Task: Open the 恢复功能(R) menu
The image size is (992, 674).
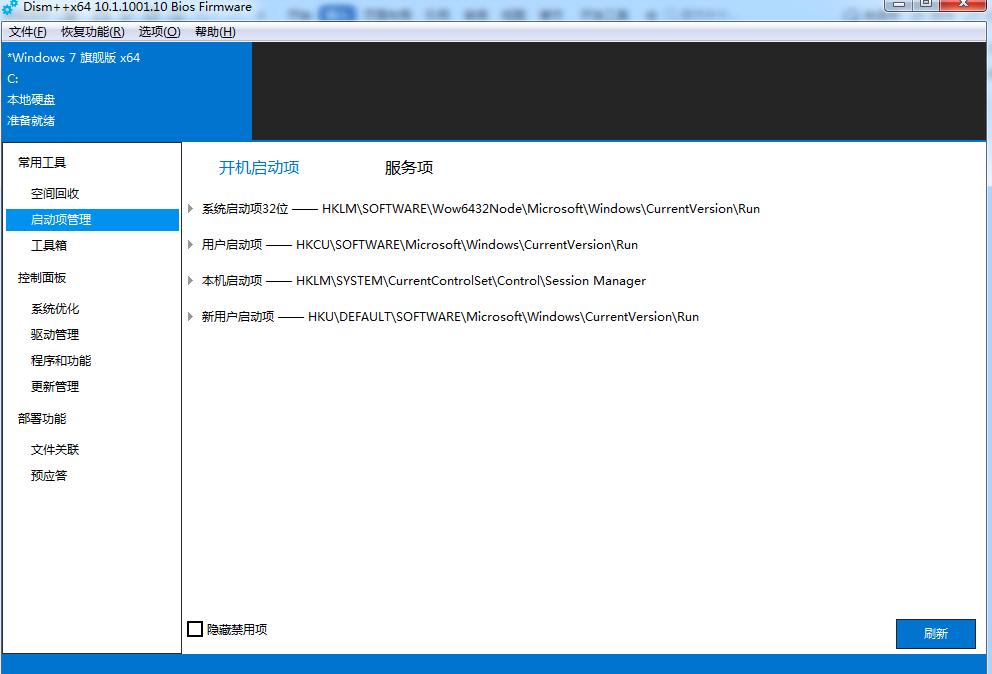Action: pyautogui.click(x=92, y=32)
